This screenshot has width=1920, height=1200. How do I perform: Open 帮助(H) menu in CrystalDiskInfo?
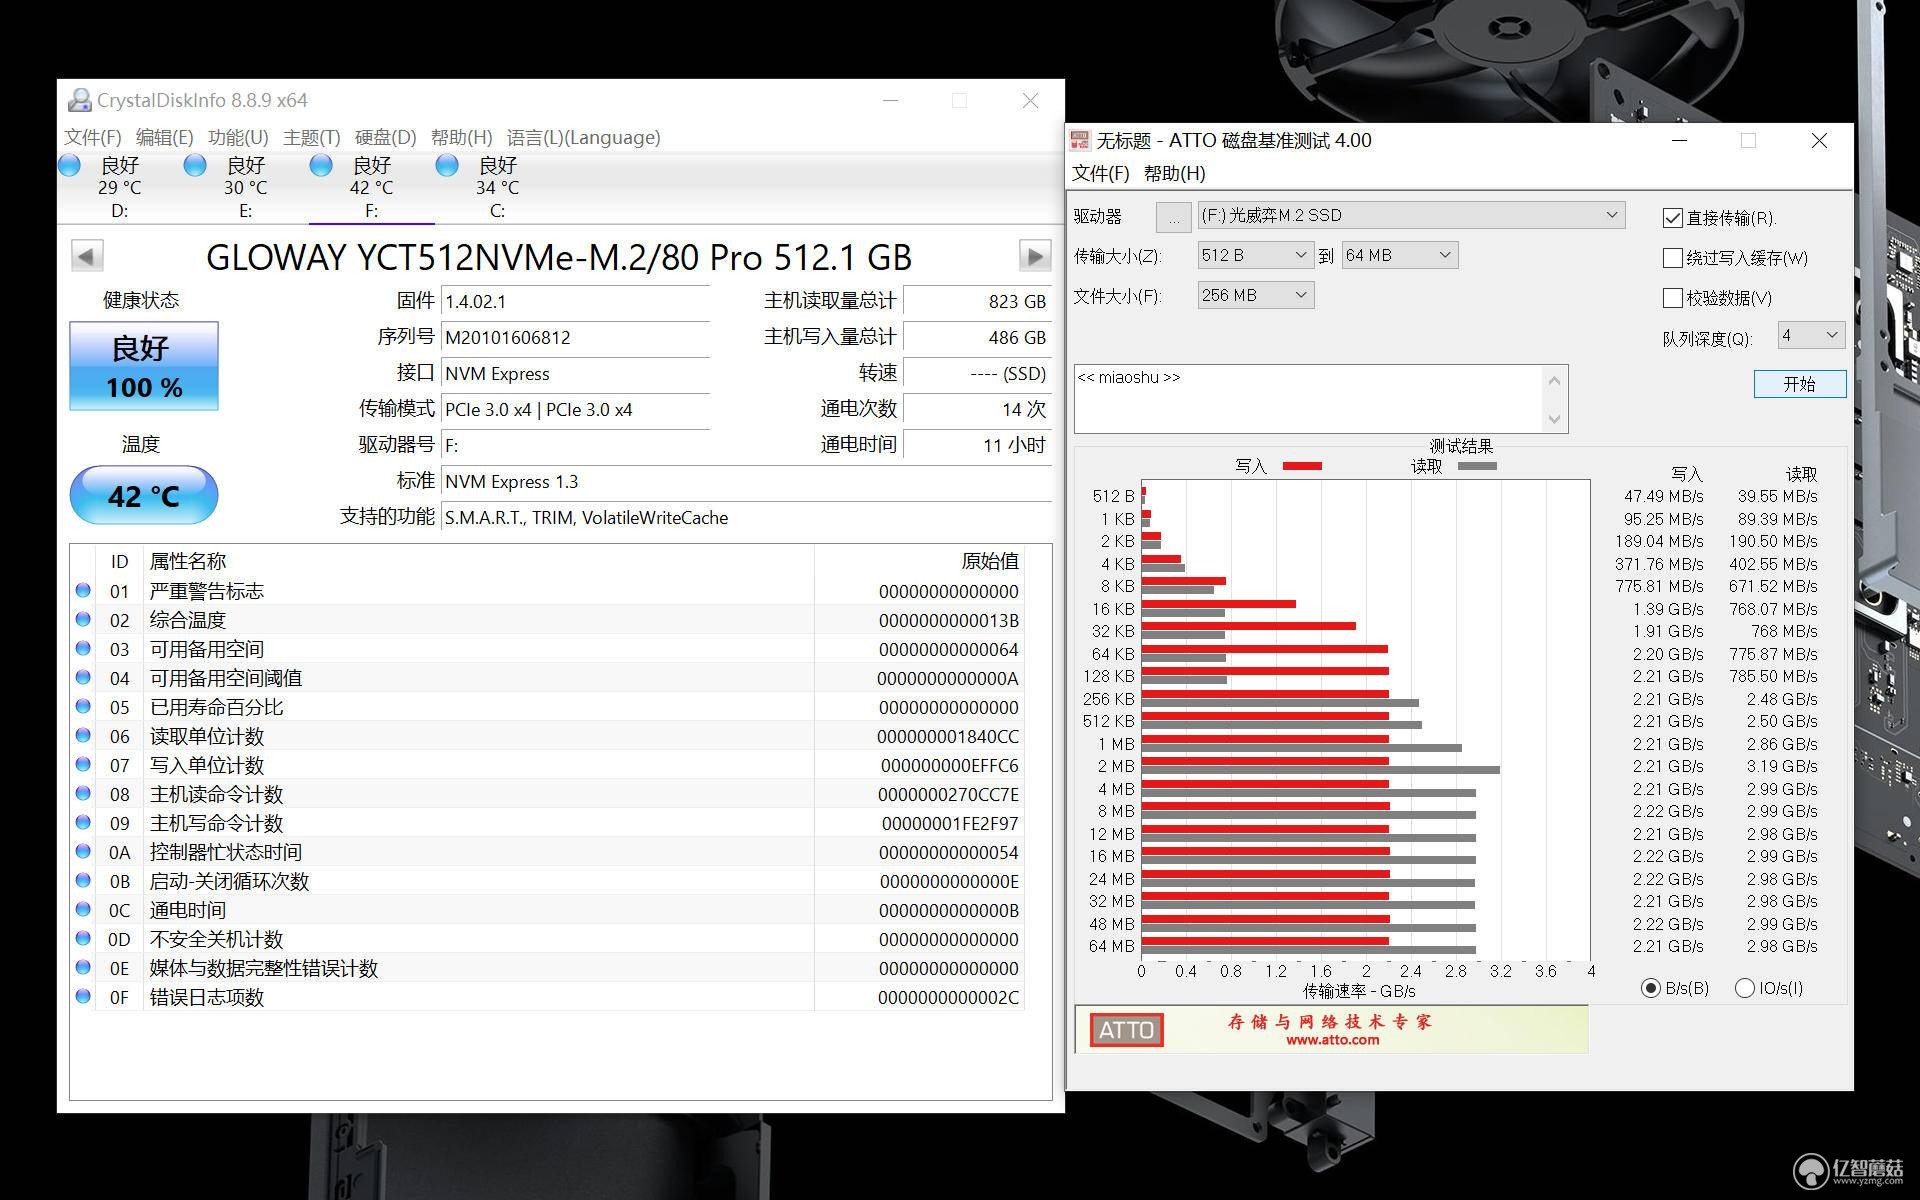461,138
